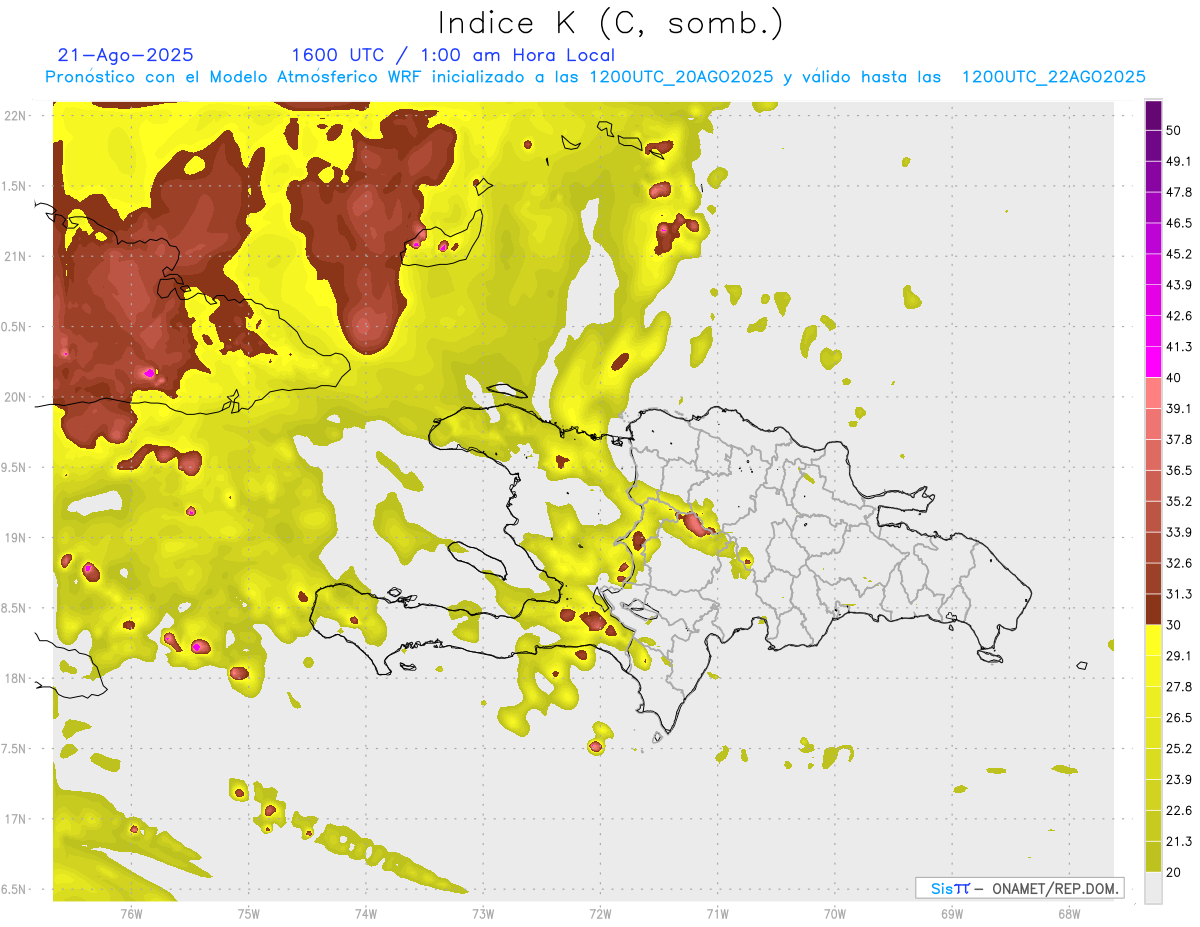Click the "43.9" color scale value
The height and width of the screenshot is (927, 1200).
1179,285
